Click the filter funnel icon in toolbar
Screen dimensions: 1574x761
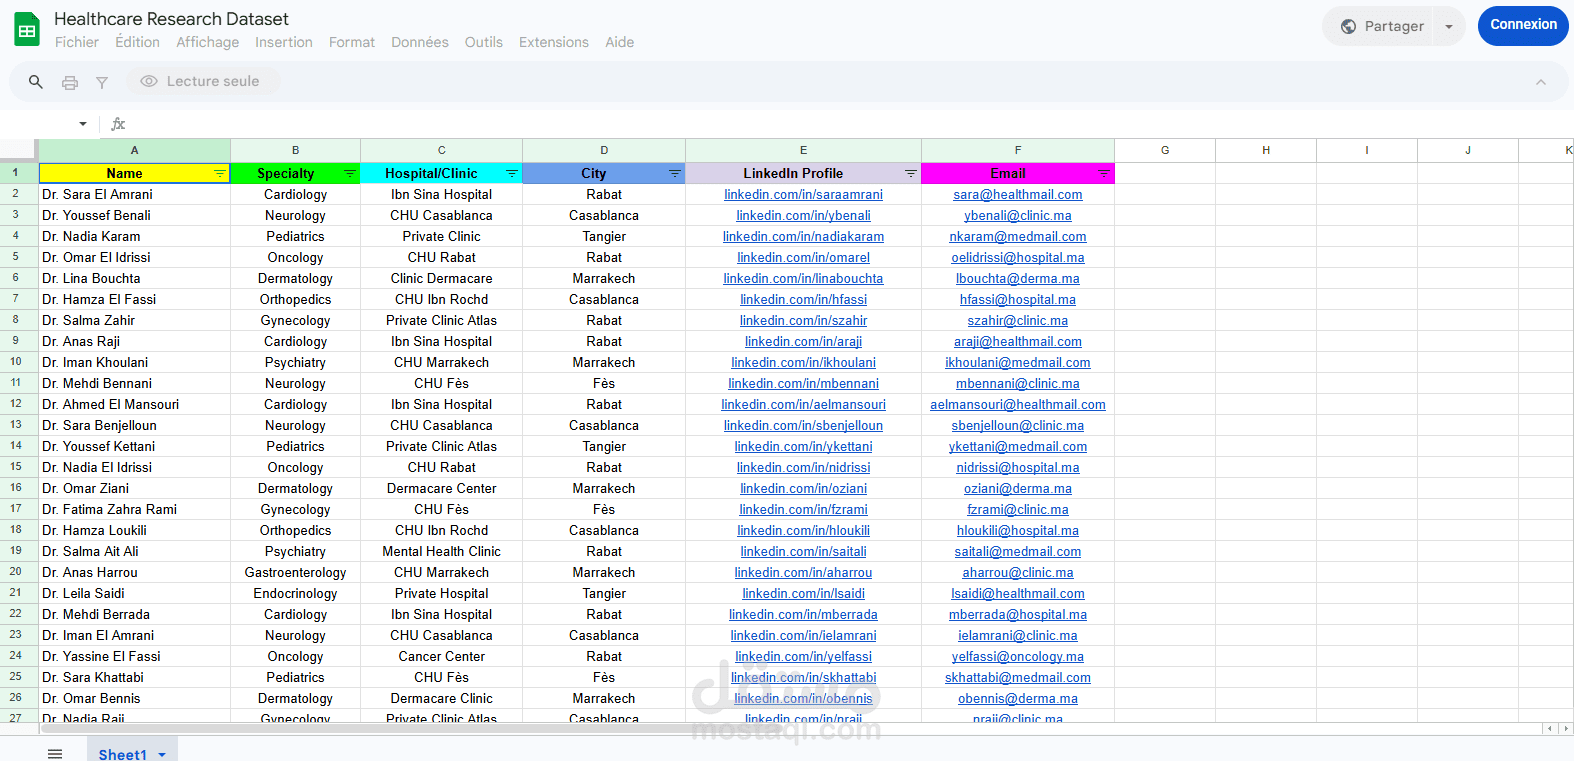click(102, 82)
